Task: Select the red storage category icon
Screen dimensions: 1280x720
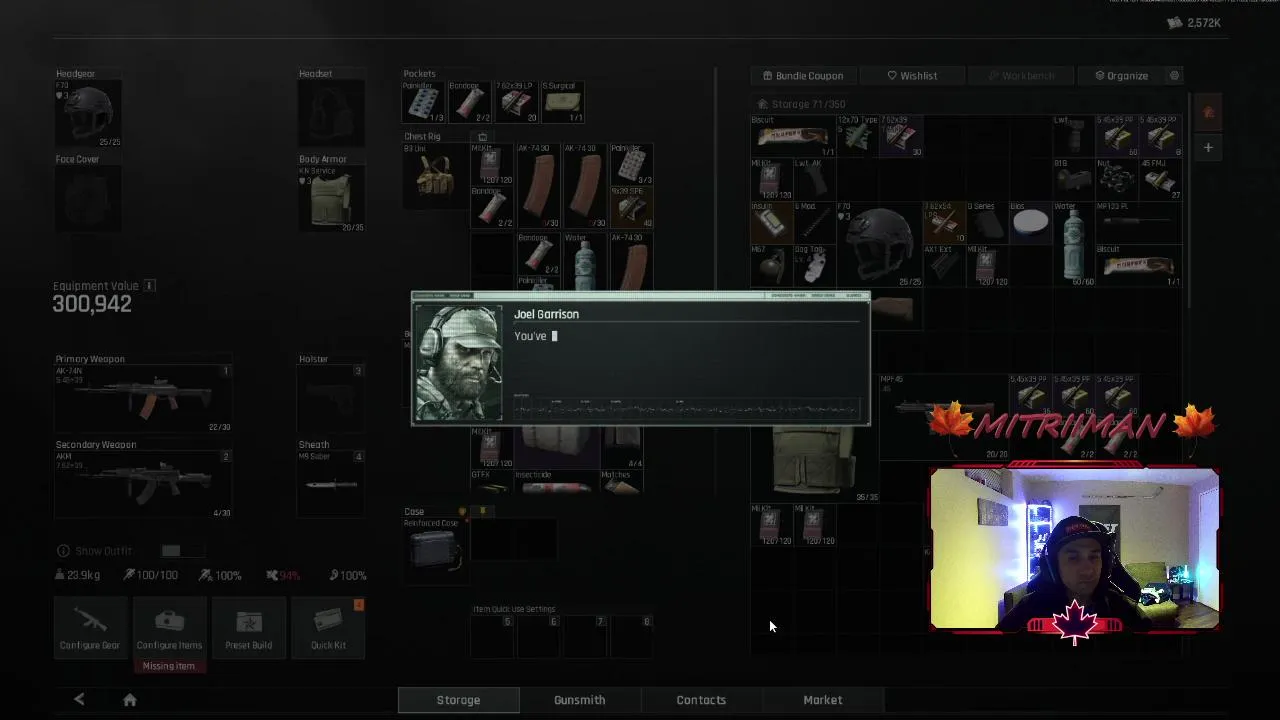Action: (x=1208, y=113)
